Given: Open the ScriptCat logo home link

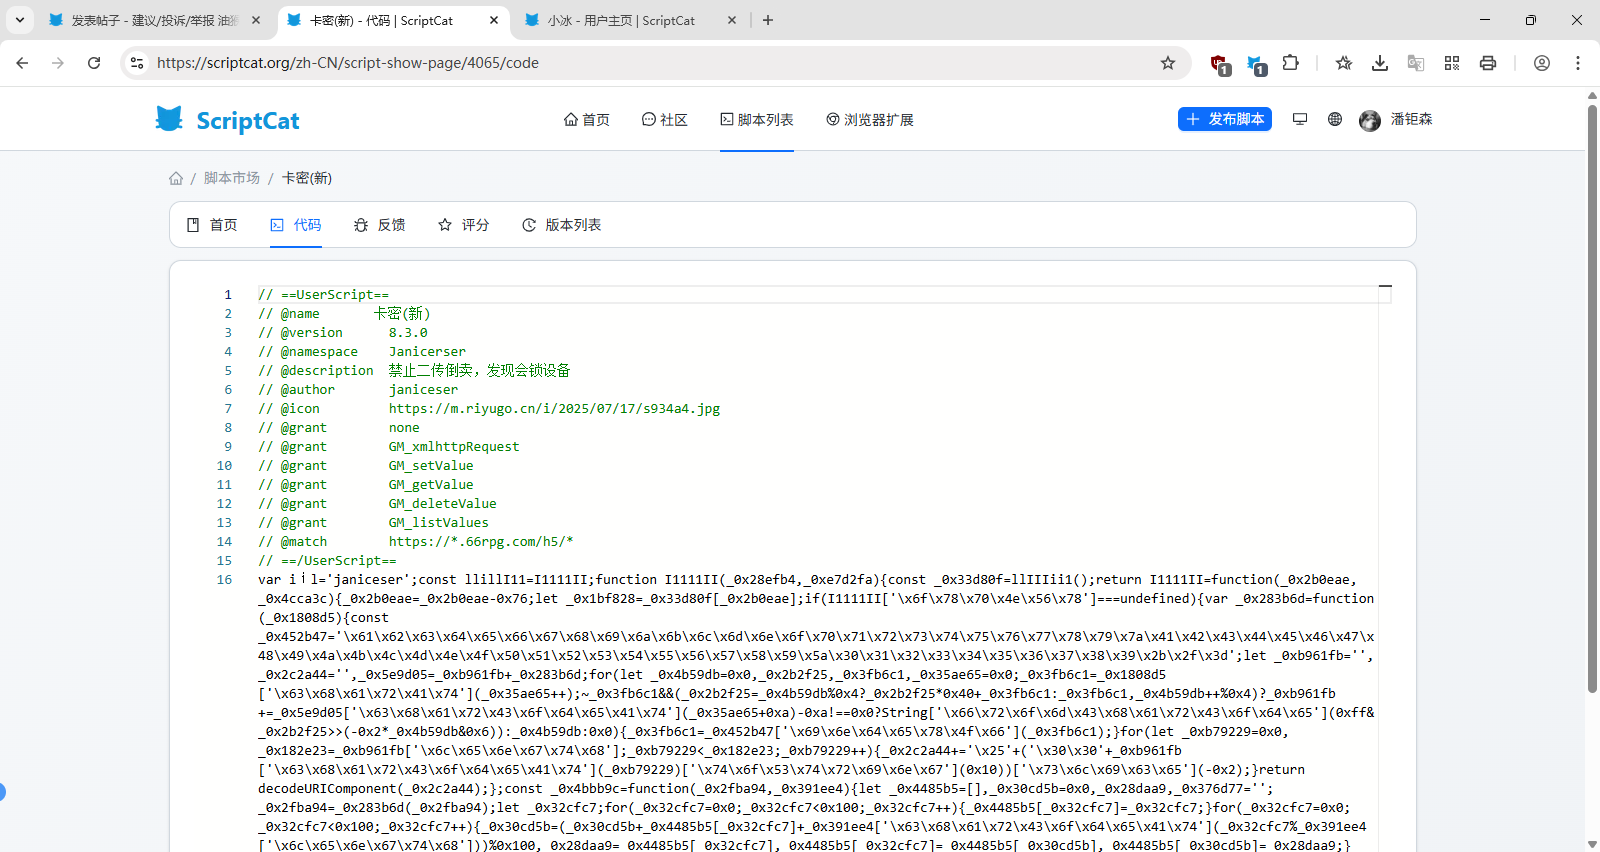Looking at the screenshot, I should click(x=228, y=120).
